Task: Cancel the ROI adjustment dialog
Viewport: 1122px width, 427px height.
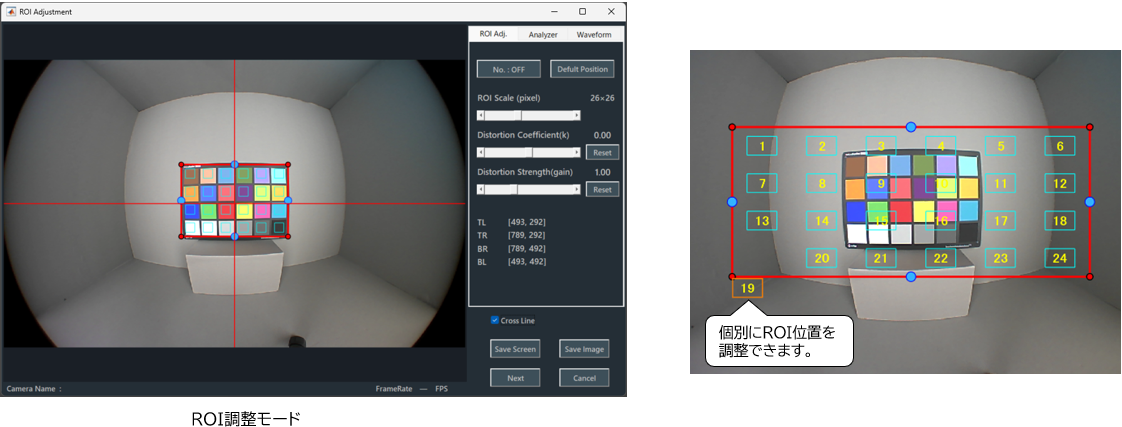Action: click(584, 378)
